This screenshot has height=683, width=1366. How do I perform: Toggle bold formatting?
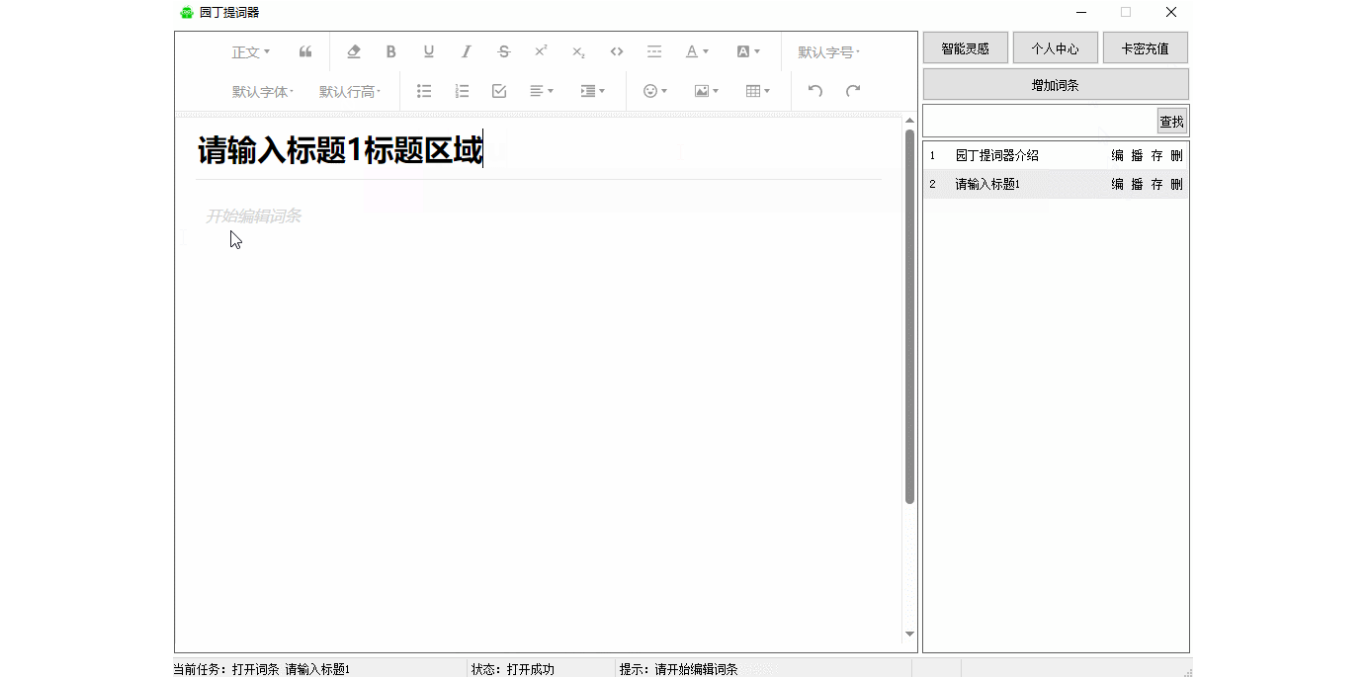point(391,52)
